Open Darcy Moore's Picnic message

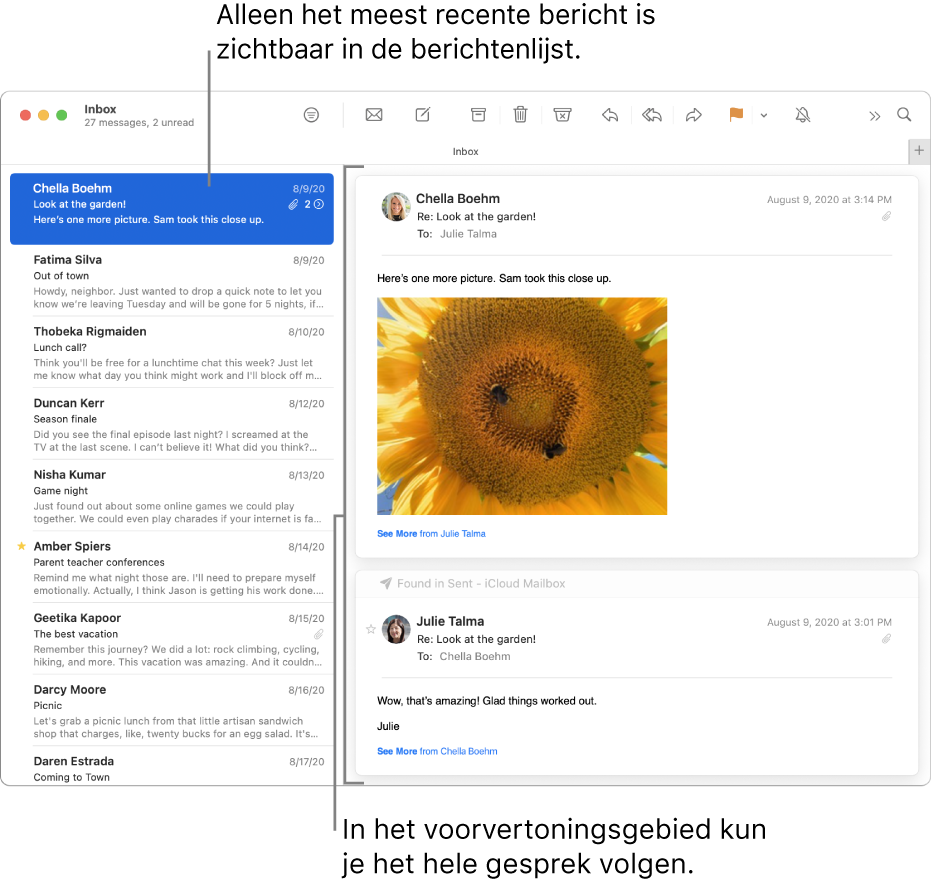point(178,711)
